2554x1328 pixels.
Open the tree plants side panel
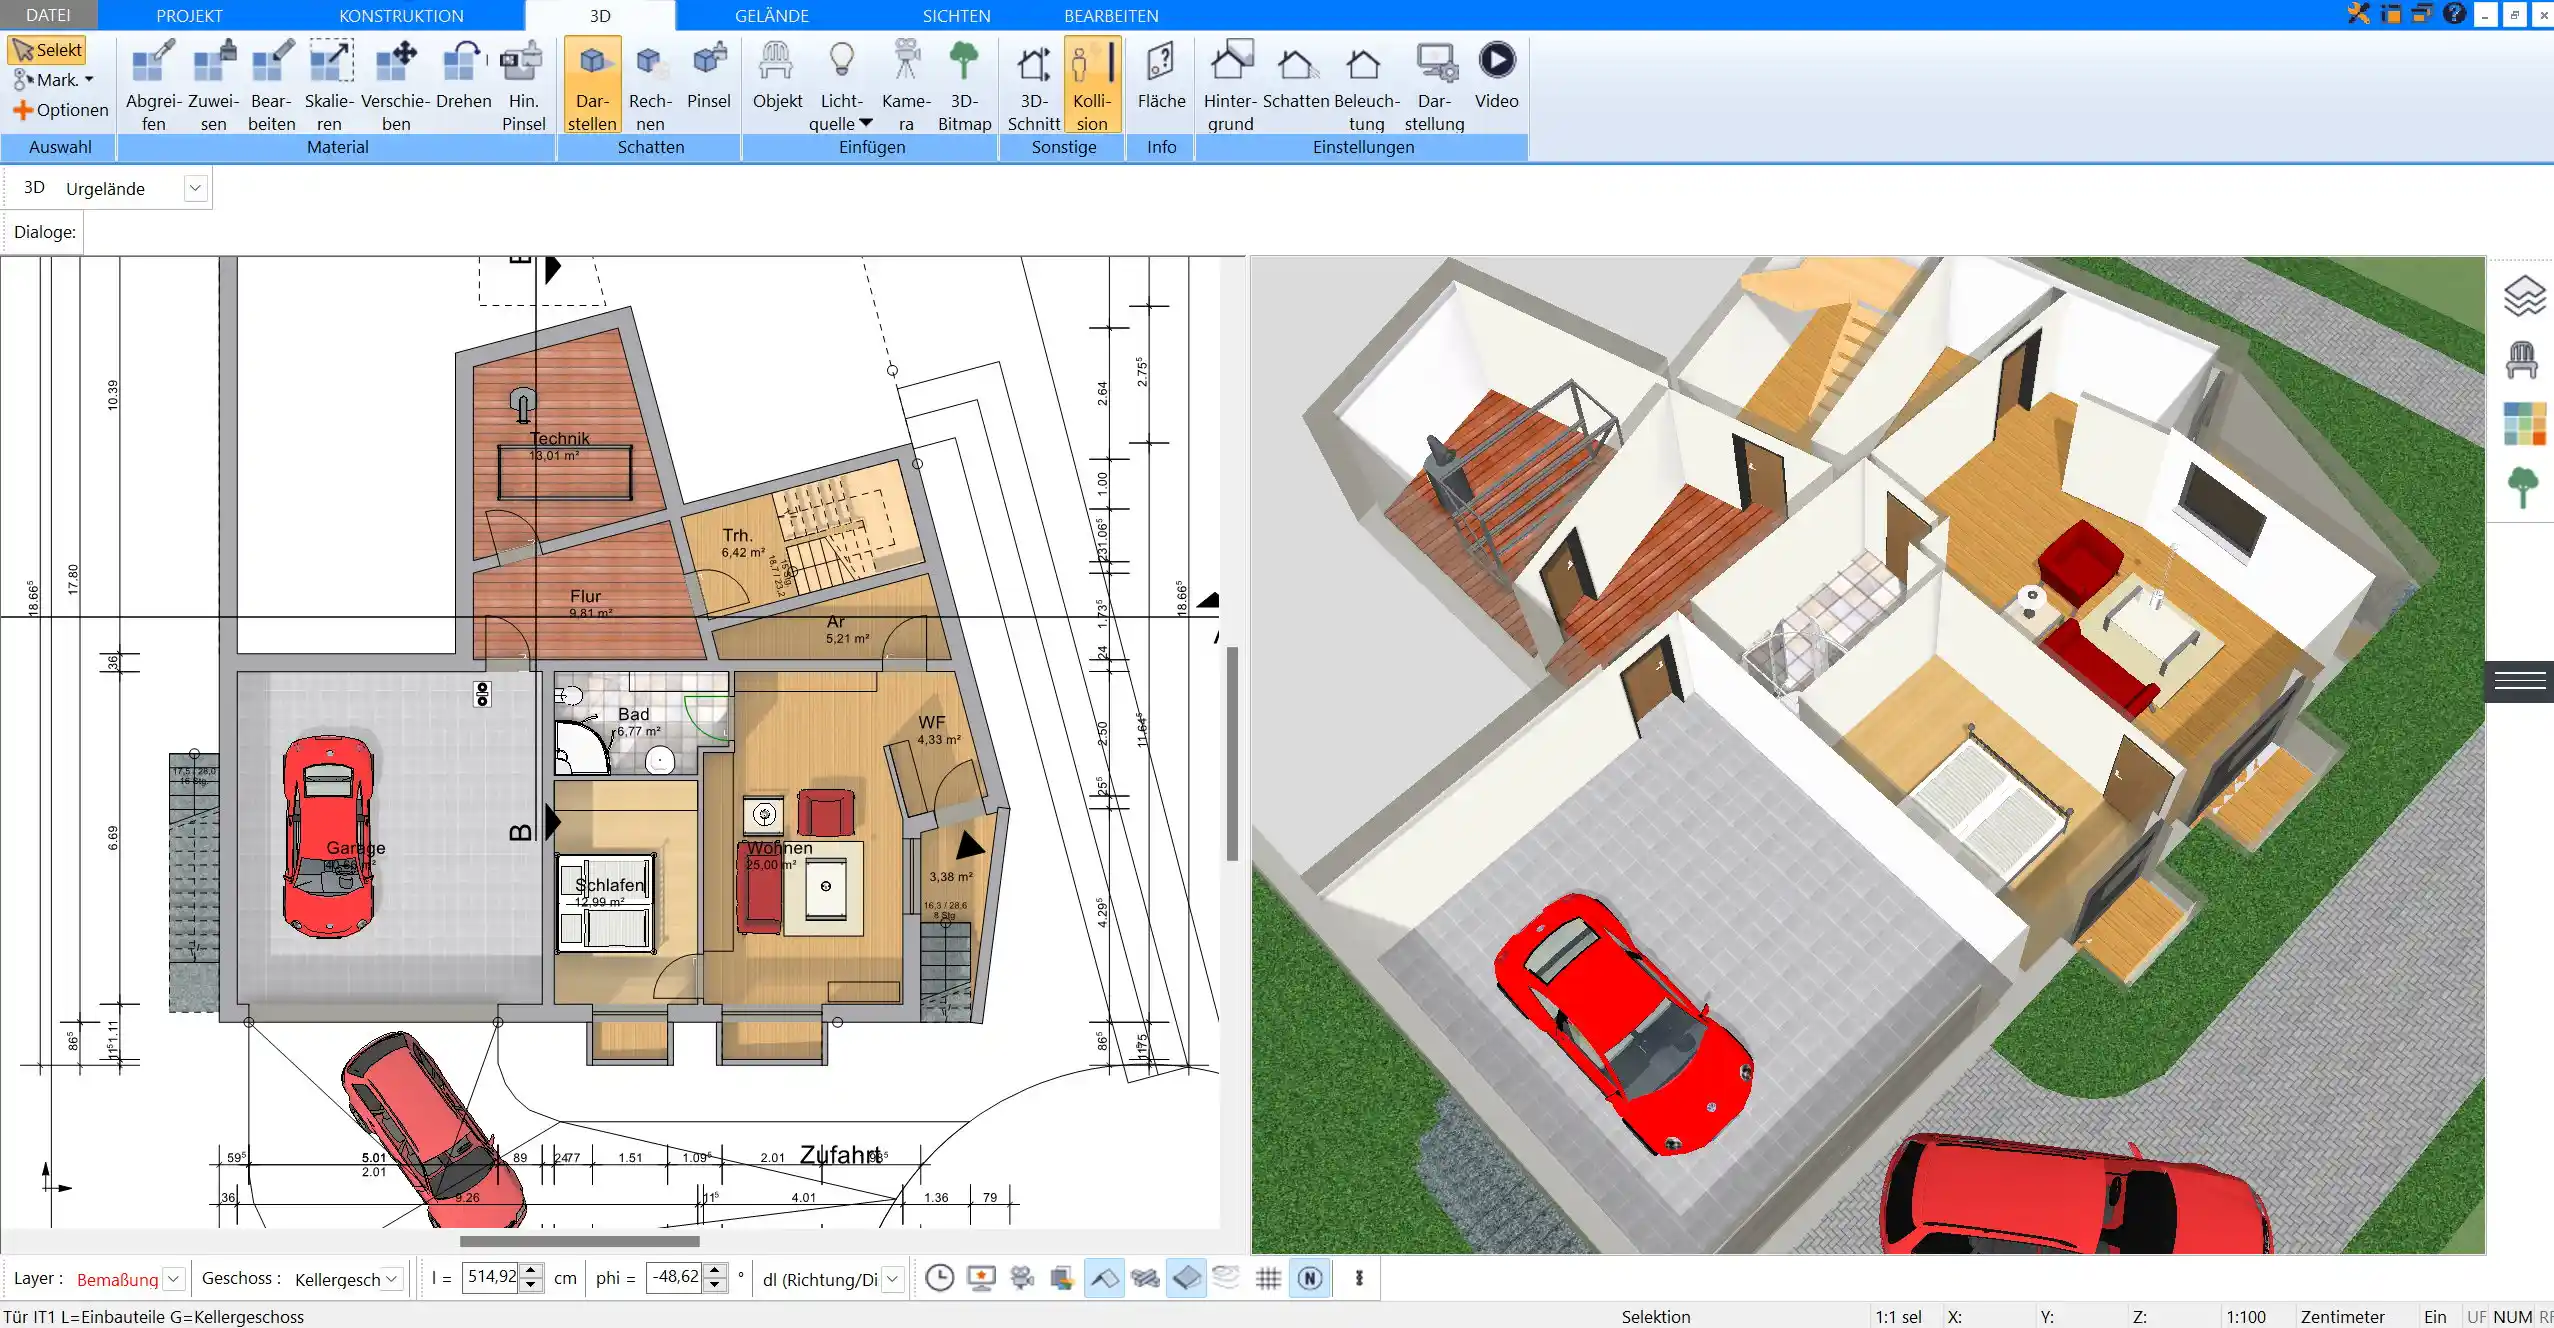[2522, 488]
